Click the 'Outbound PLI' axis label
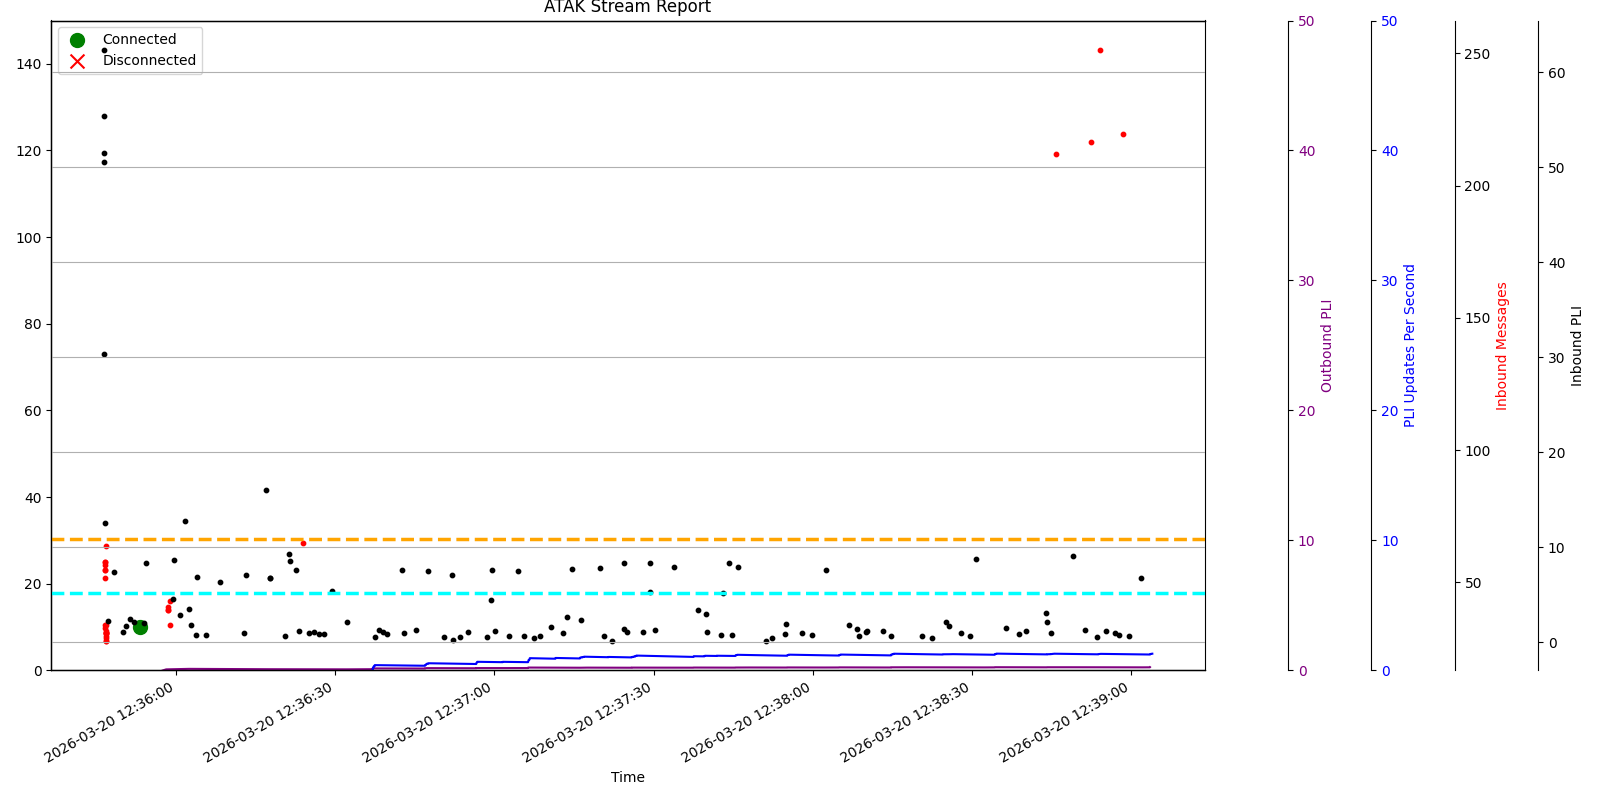 coord(1327,346)
